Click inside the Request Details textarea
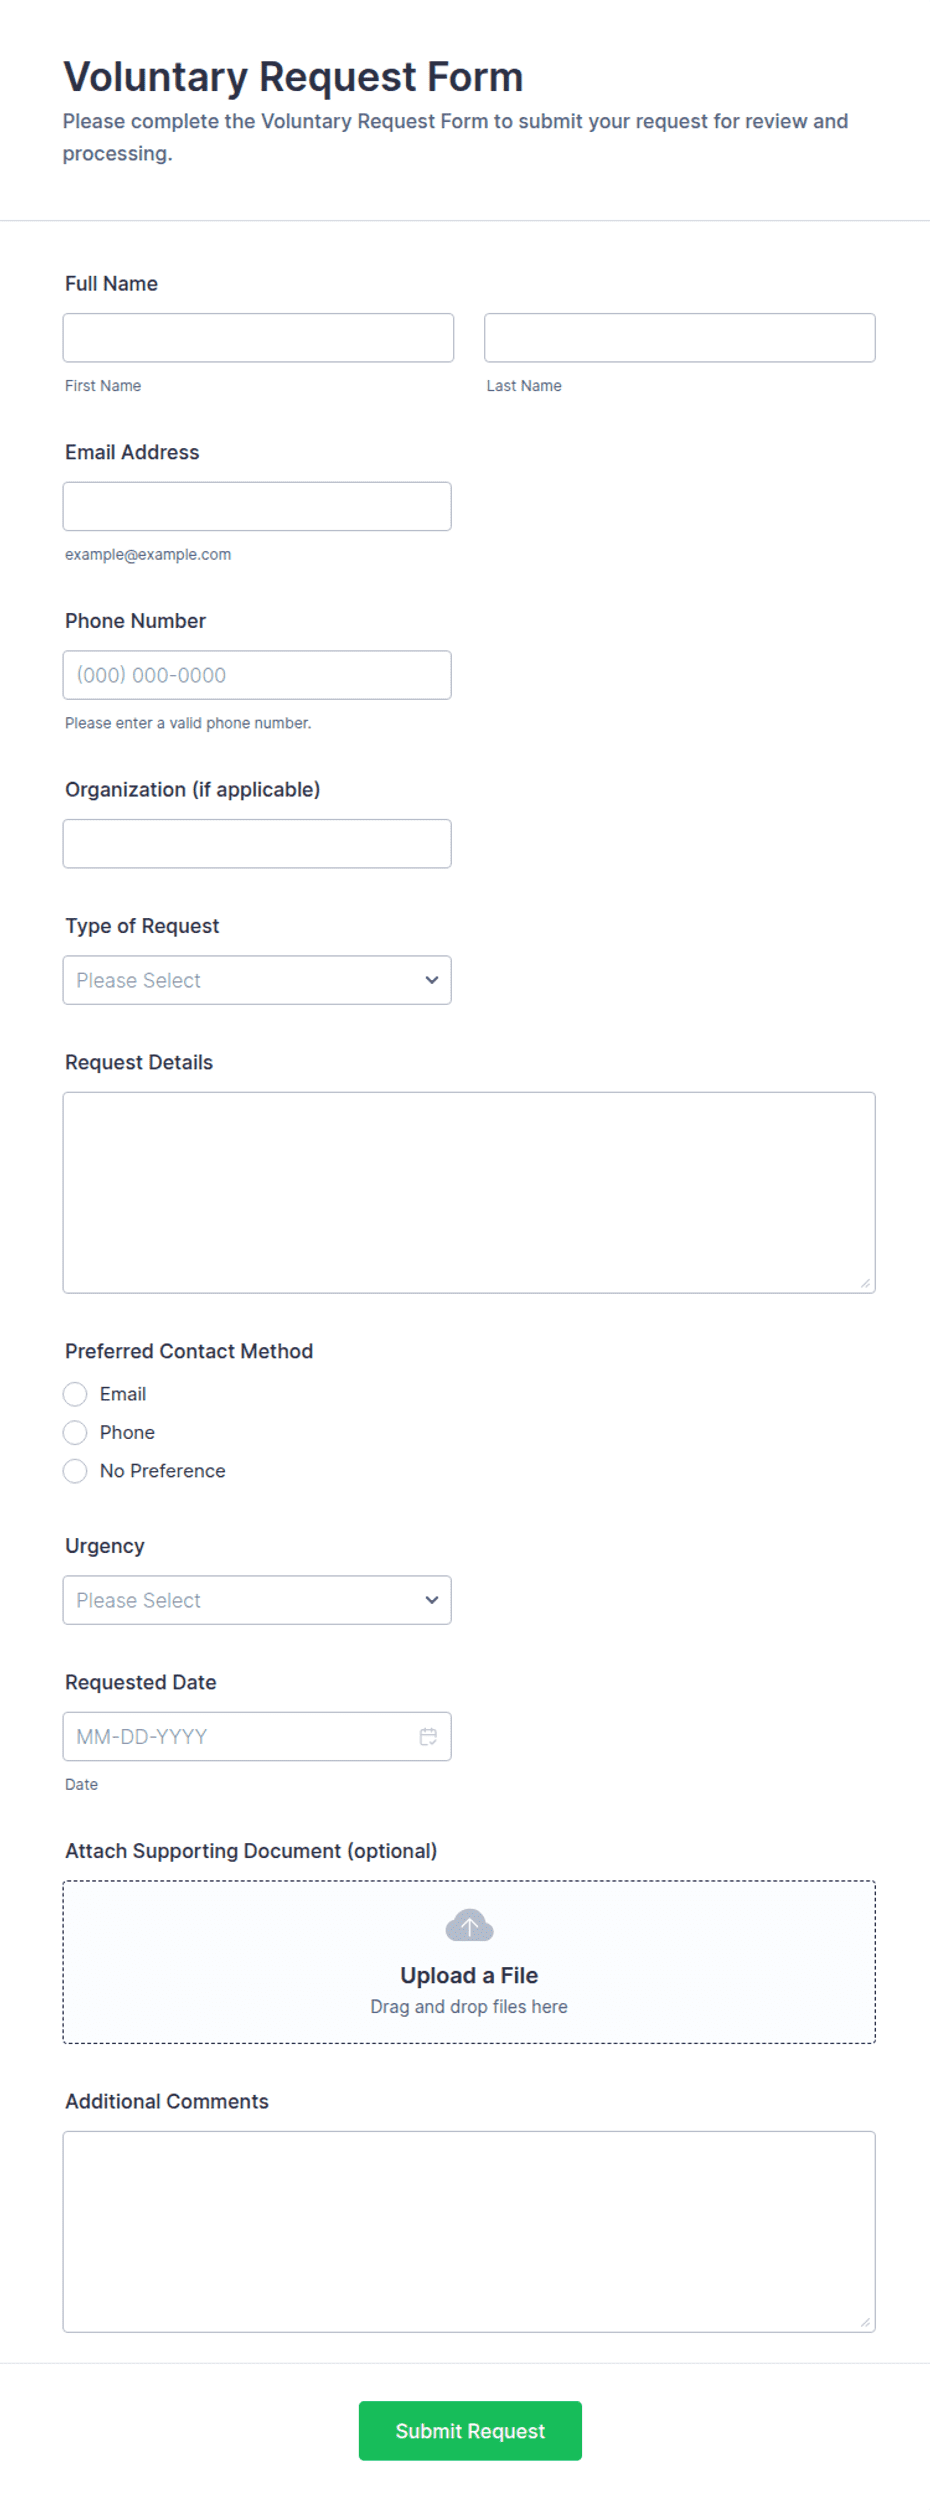The image size is (930, 2510). coord(469,1193)
